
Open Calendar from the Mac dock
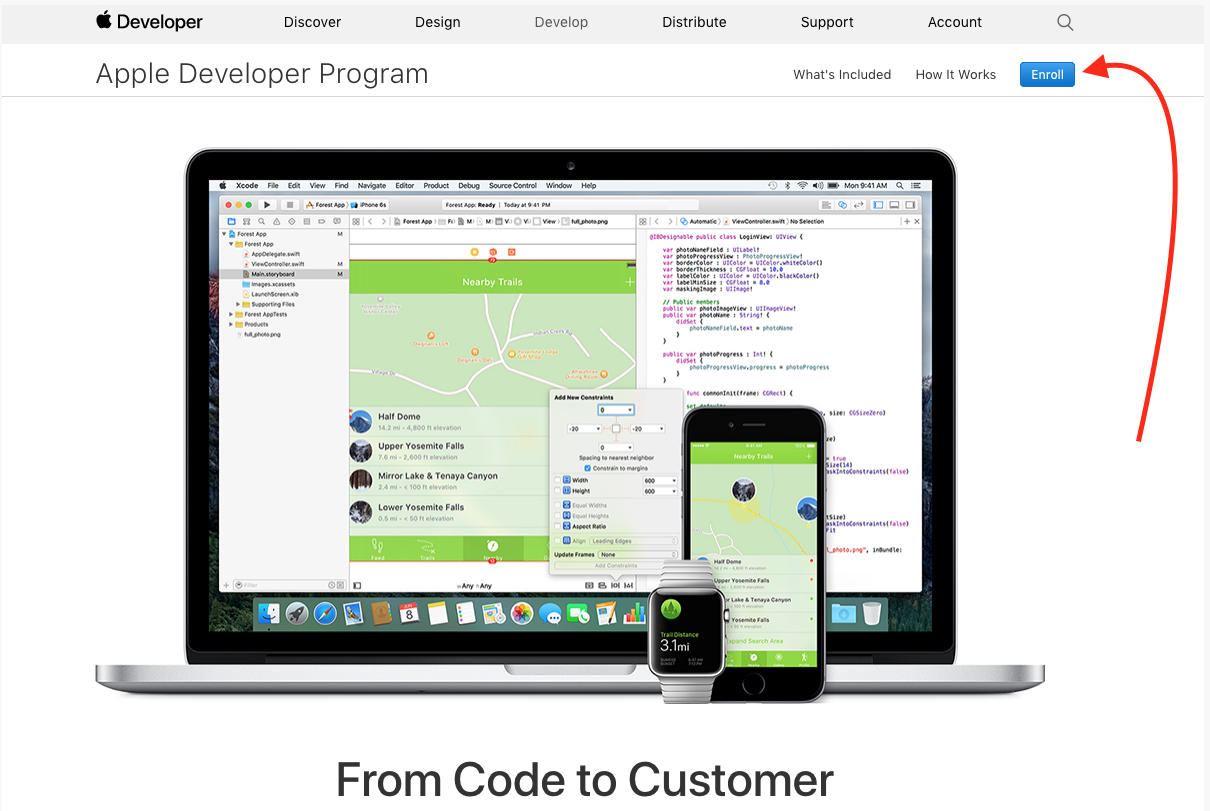tap(409, 614)
